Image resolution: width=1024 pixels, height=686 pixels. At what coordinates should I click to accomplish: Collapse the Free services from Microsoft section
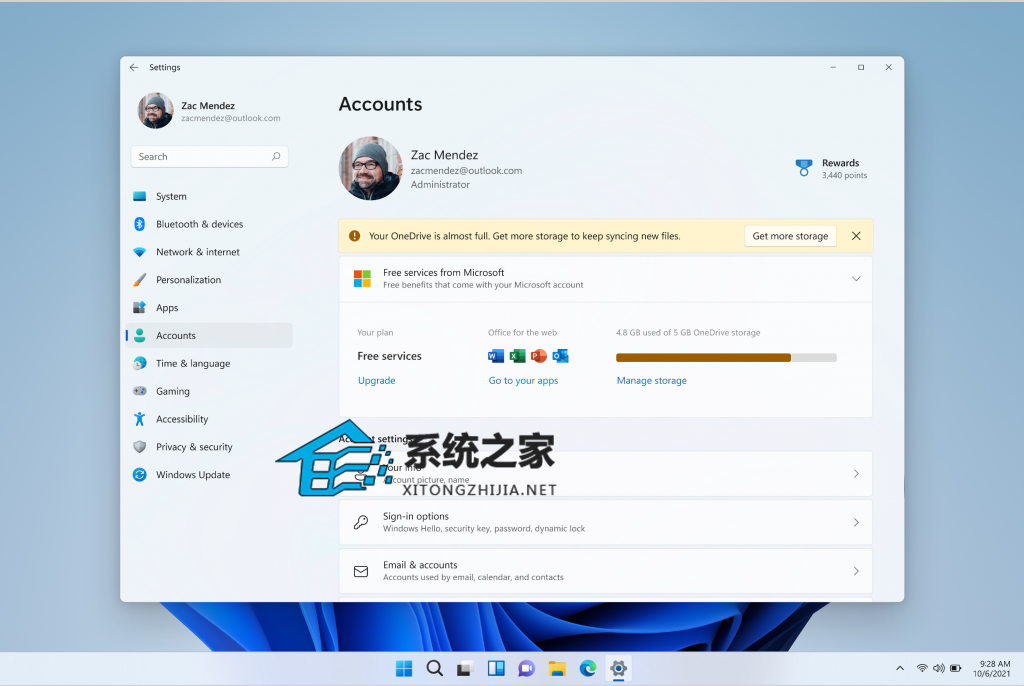click(856, 279)
